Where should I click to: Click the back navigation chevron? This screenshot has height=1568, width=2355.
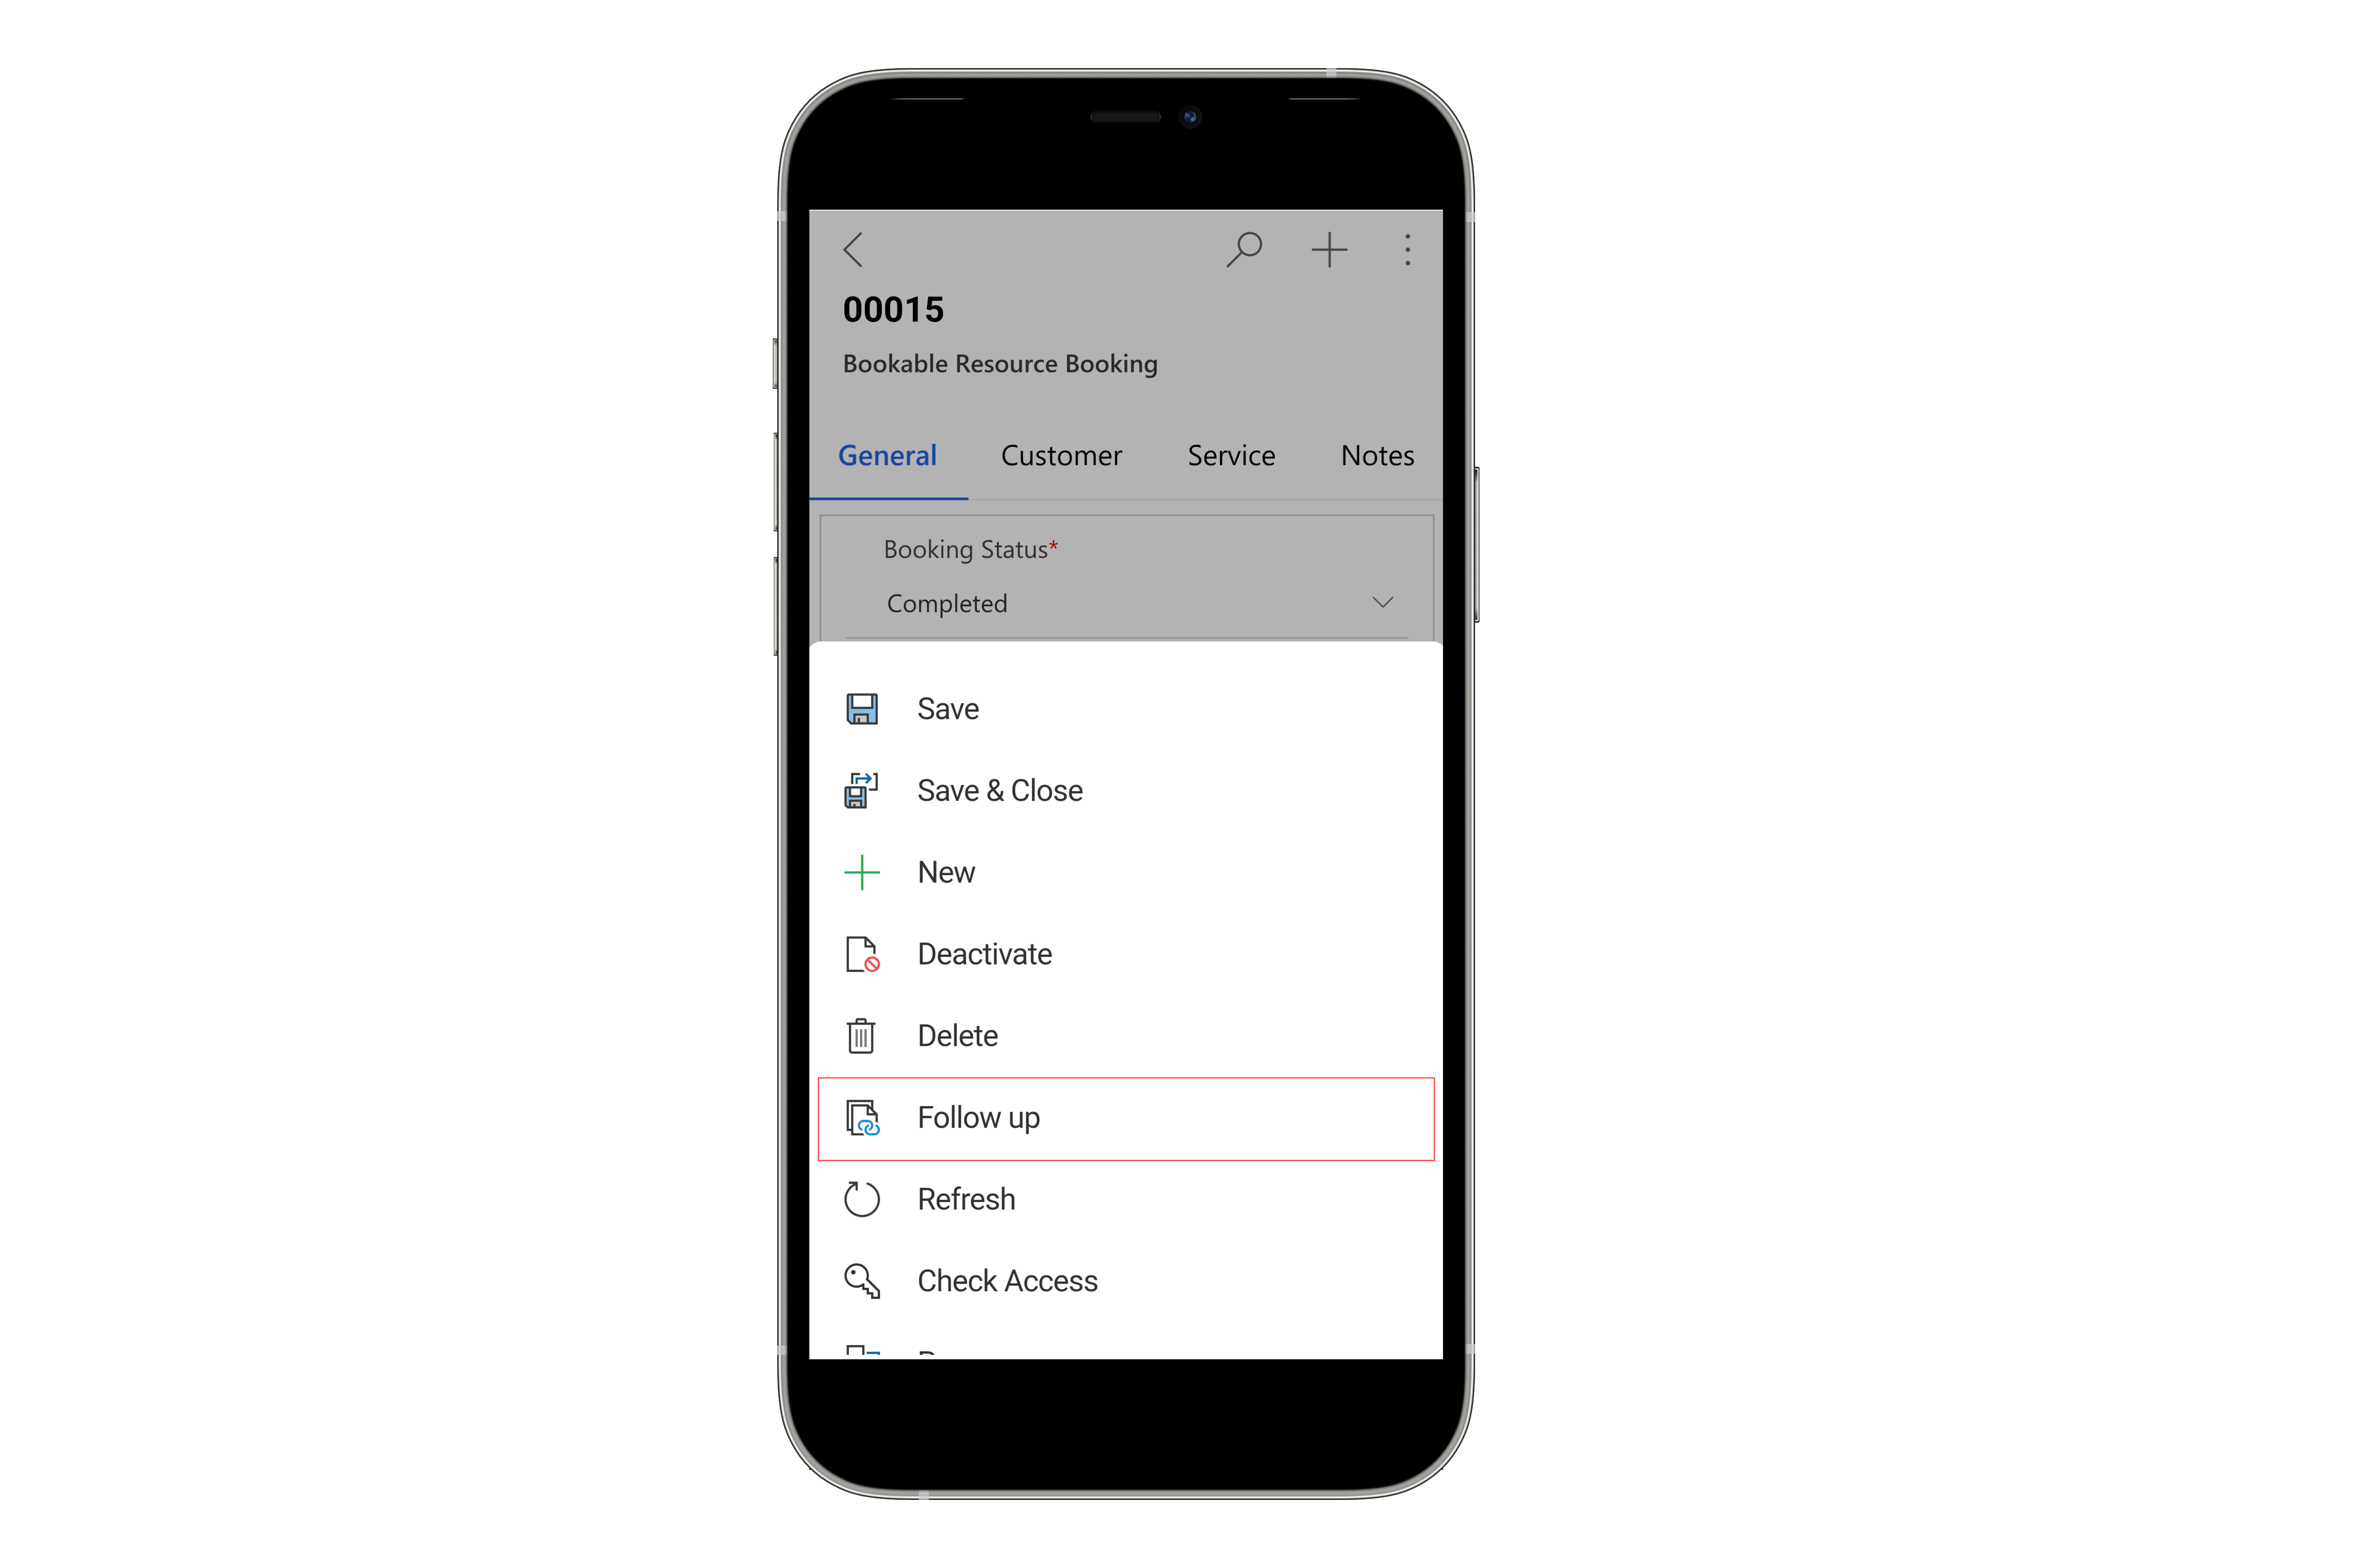click(x=852, y=247)
